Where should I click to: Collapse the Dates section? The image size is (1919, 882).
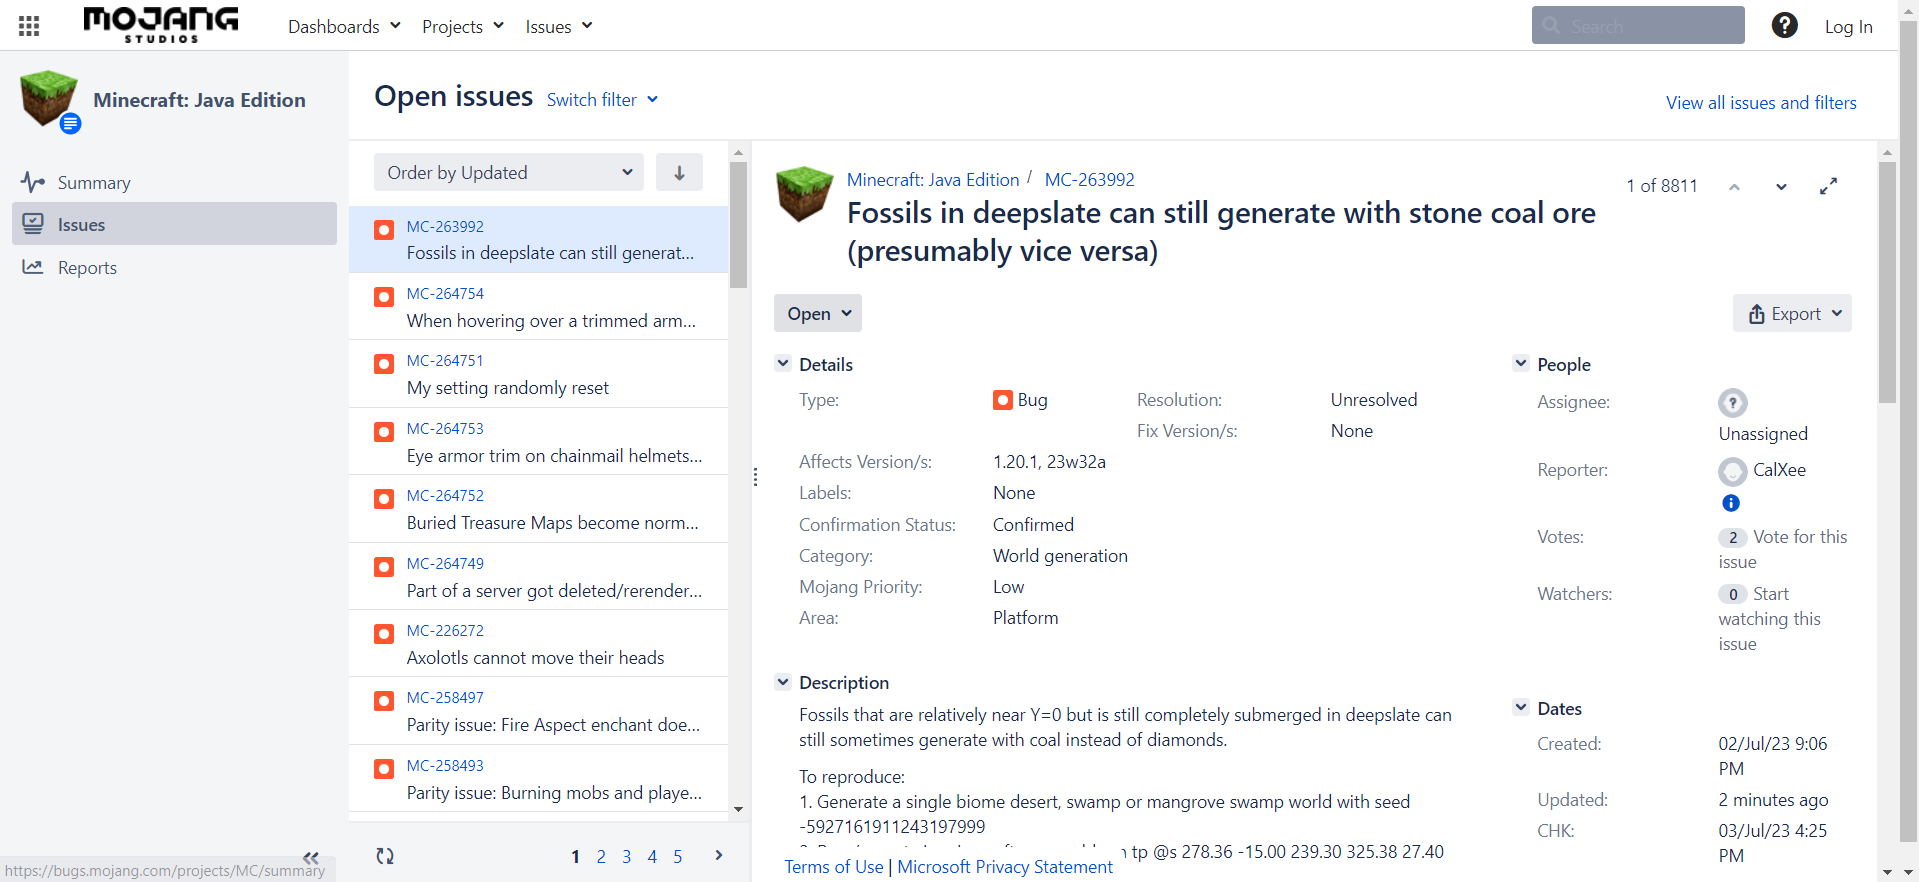coord(1521,708)
